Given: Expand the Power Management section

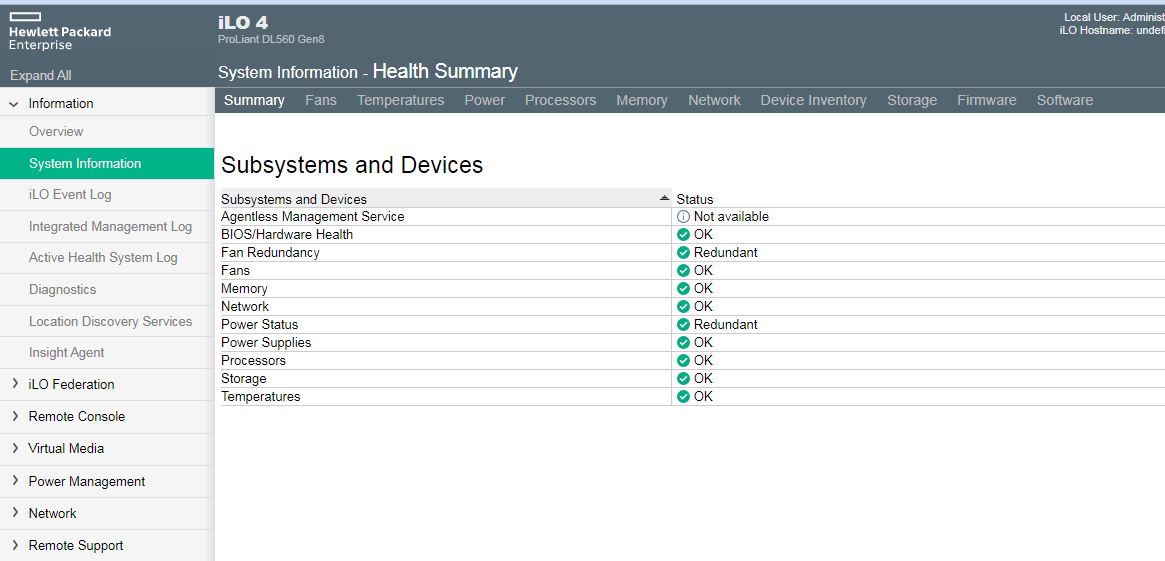Looking at the screenshot, I should tap(15, 481).
